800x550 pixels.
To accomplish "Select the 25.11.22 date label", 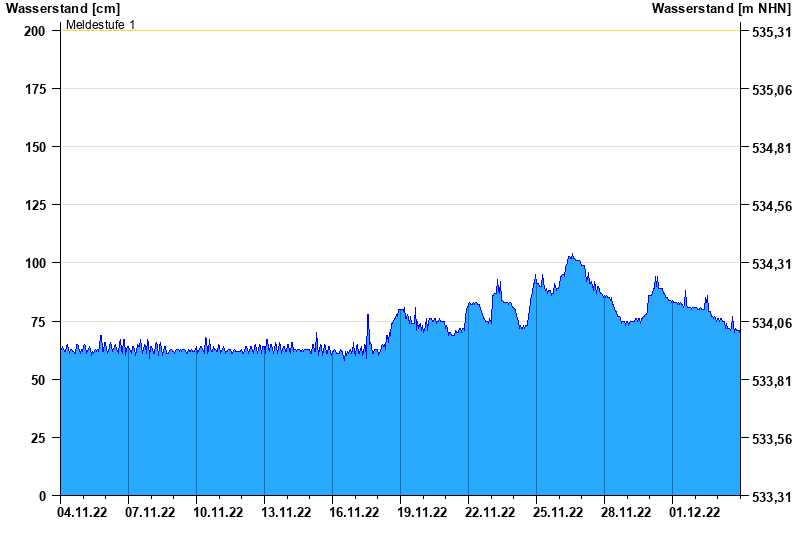I will [558, 513].
